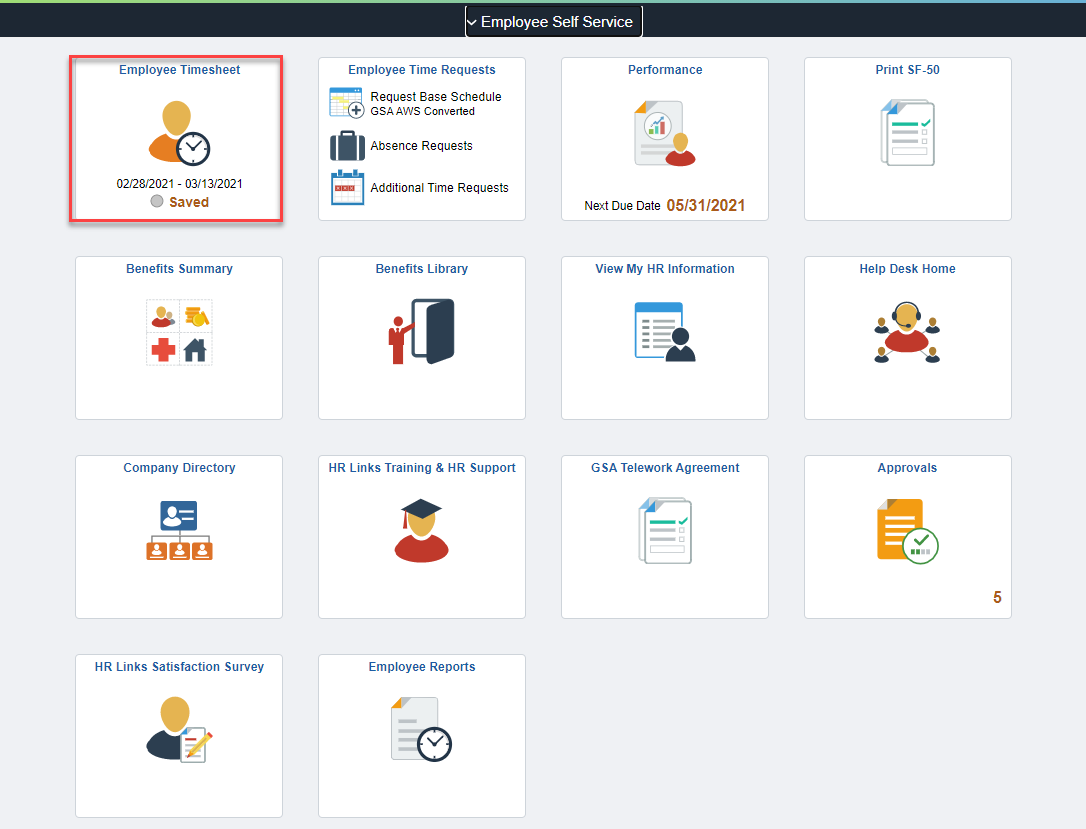Viewport: 1086px width, 829px height.
Task: Click the Approvals pending count badge 5
Action: coord(996,597)
